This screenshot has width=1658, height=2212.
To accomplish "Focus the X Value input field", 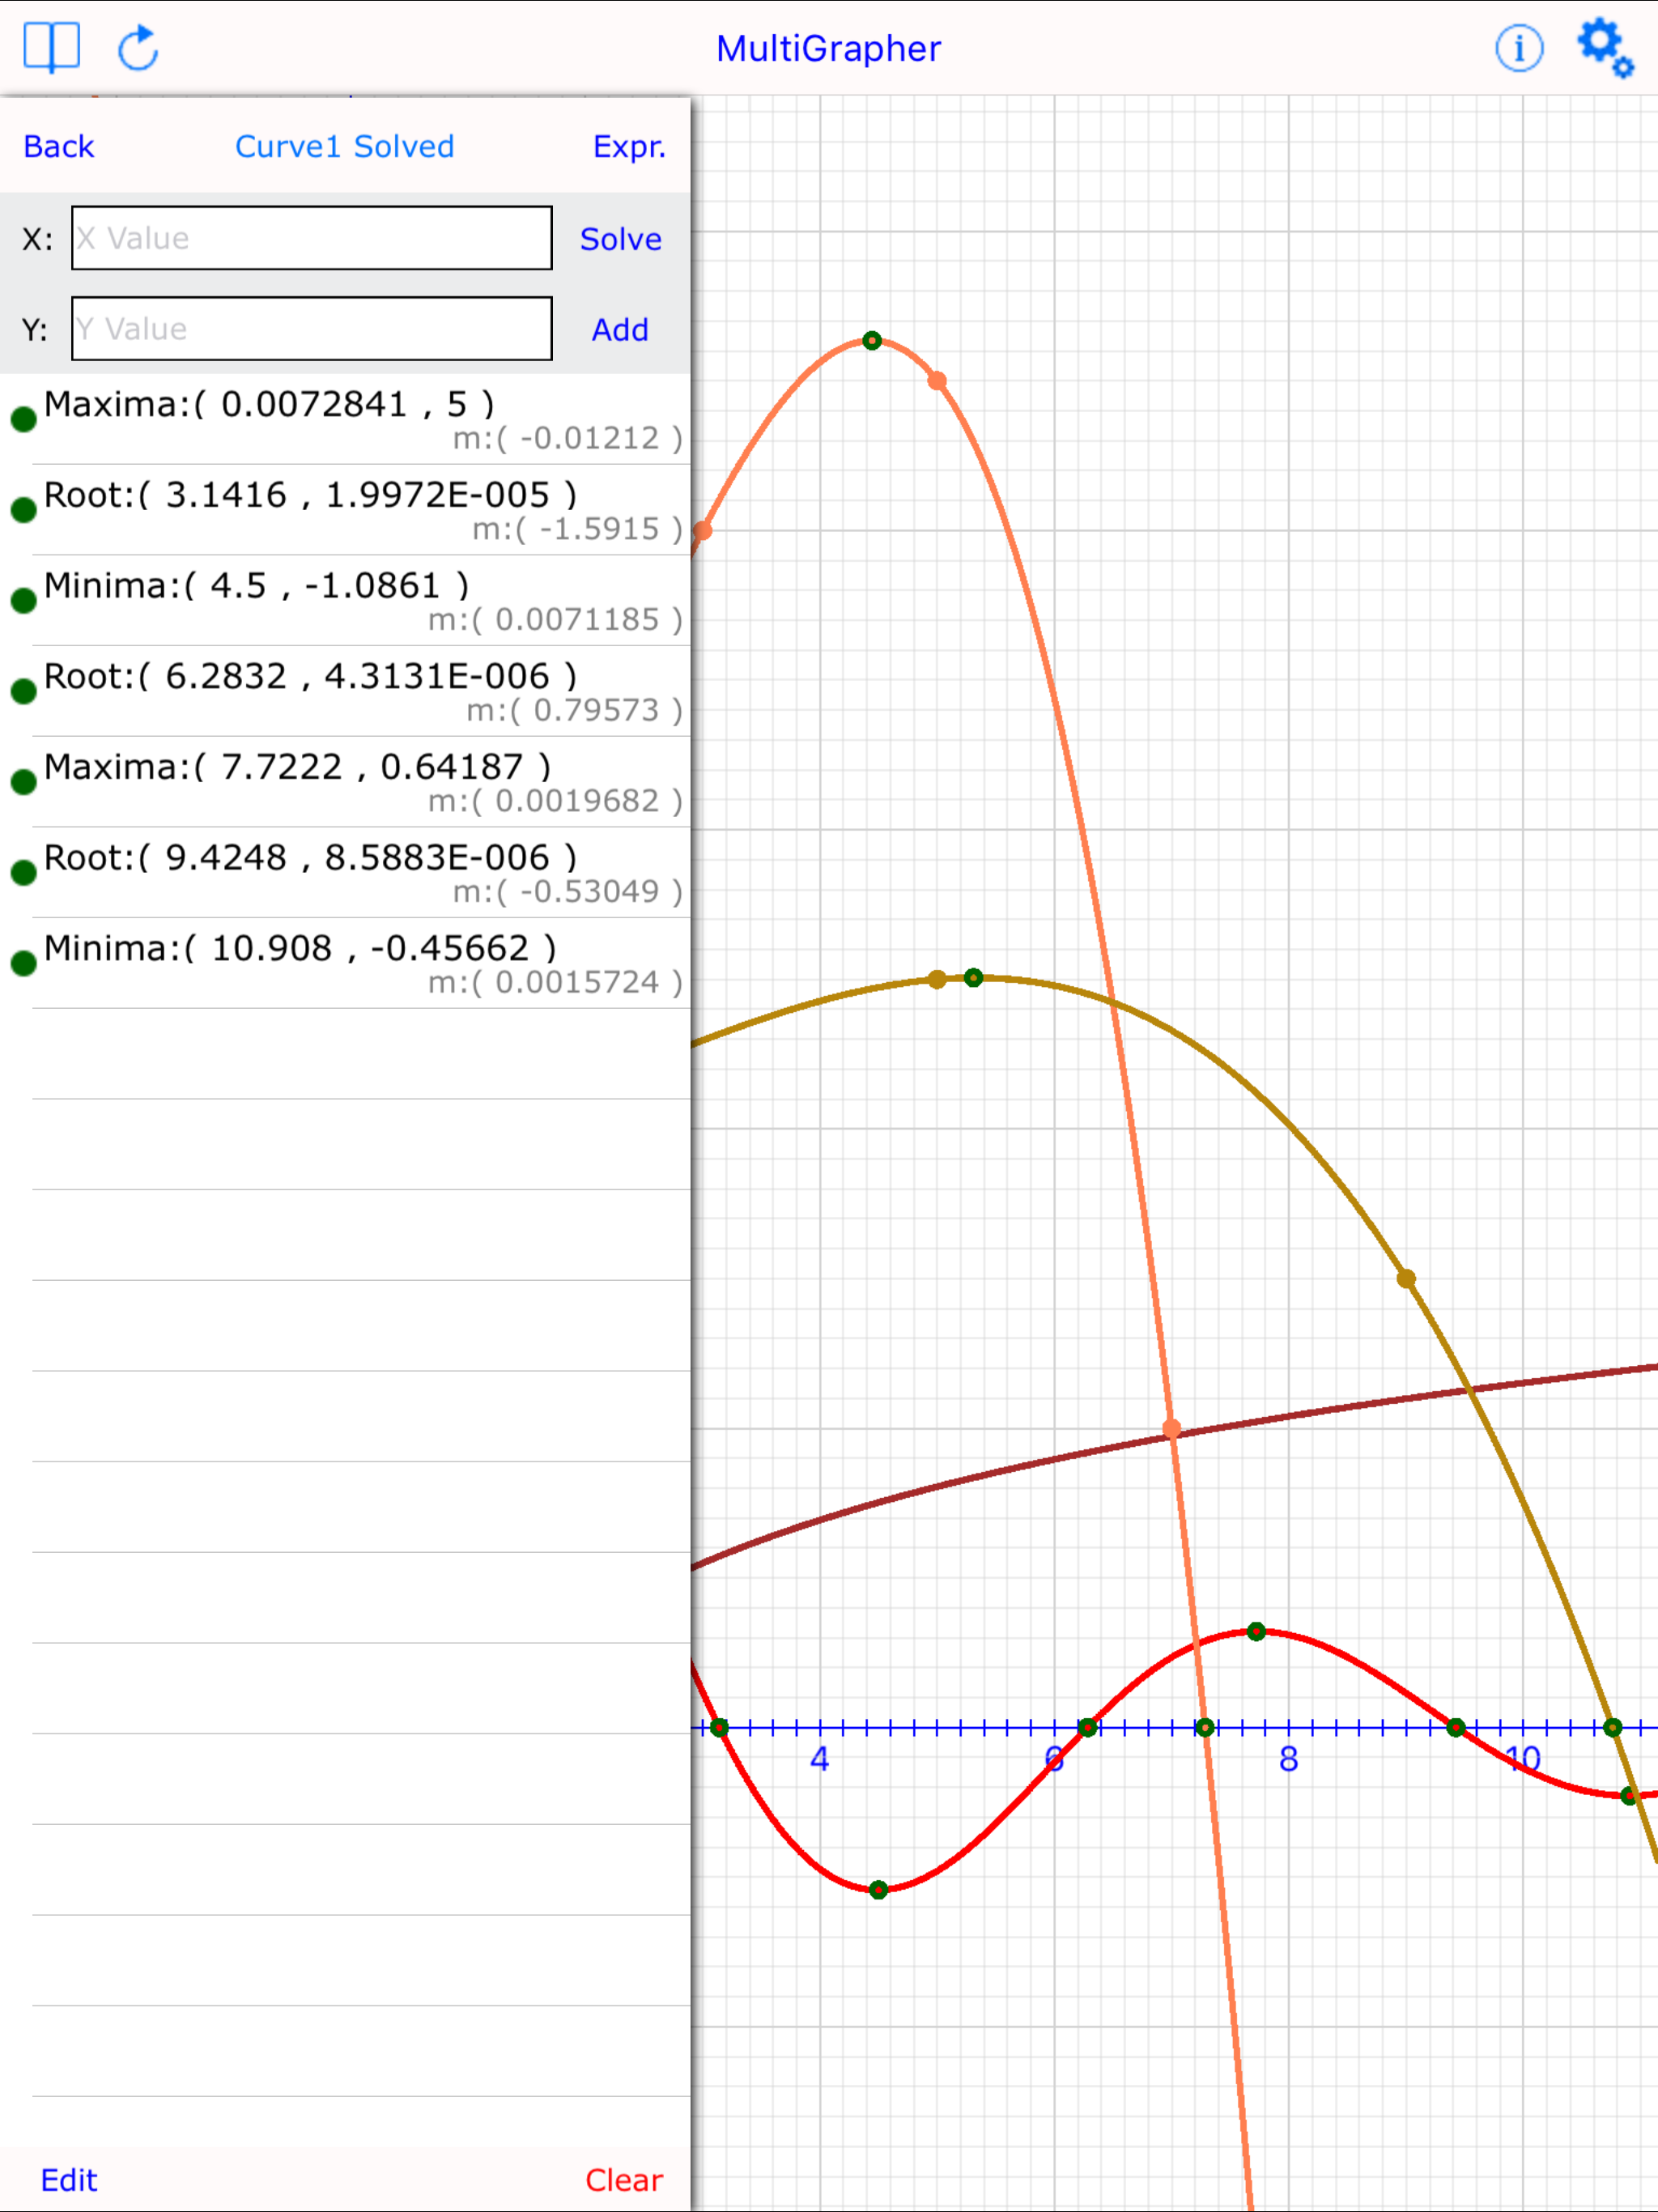I will pyautogui.click(x=311, y=238).
